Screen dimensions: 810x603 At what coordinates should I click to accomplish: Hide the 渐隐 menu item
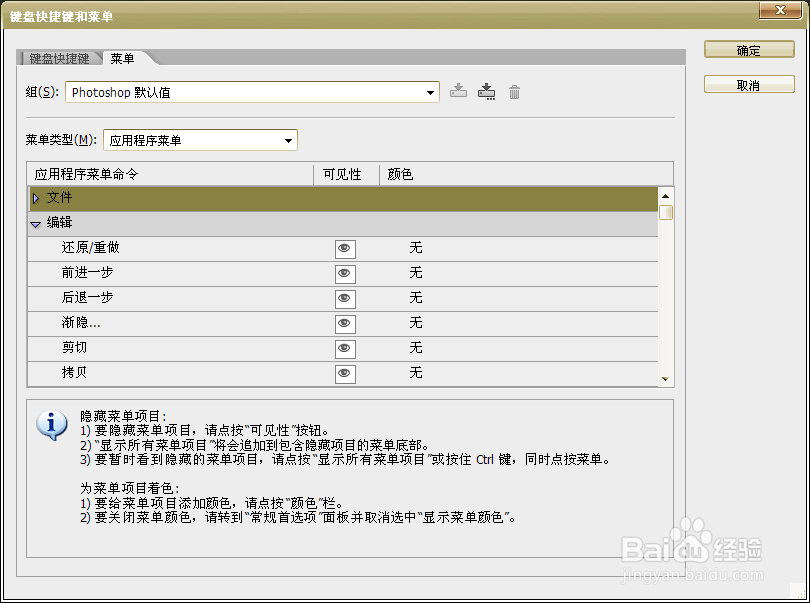344,323
